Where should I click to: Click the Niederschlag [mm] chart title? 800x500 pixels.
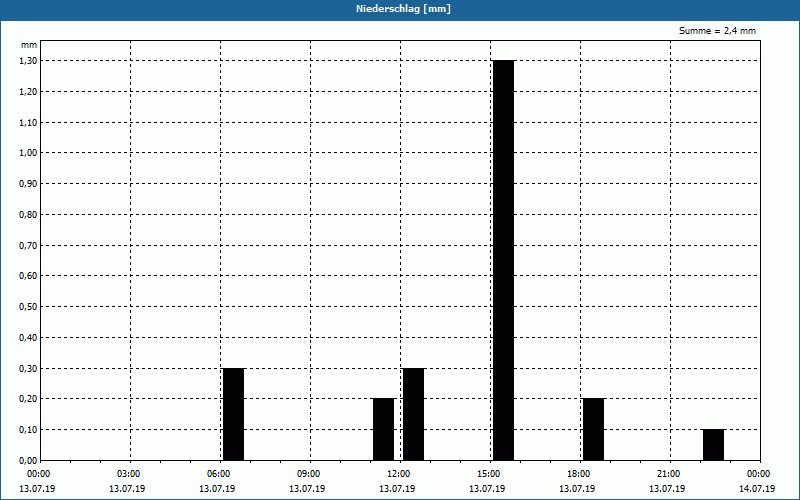pyautogui.click(x=403, y=9)
